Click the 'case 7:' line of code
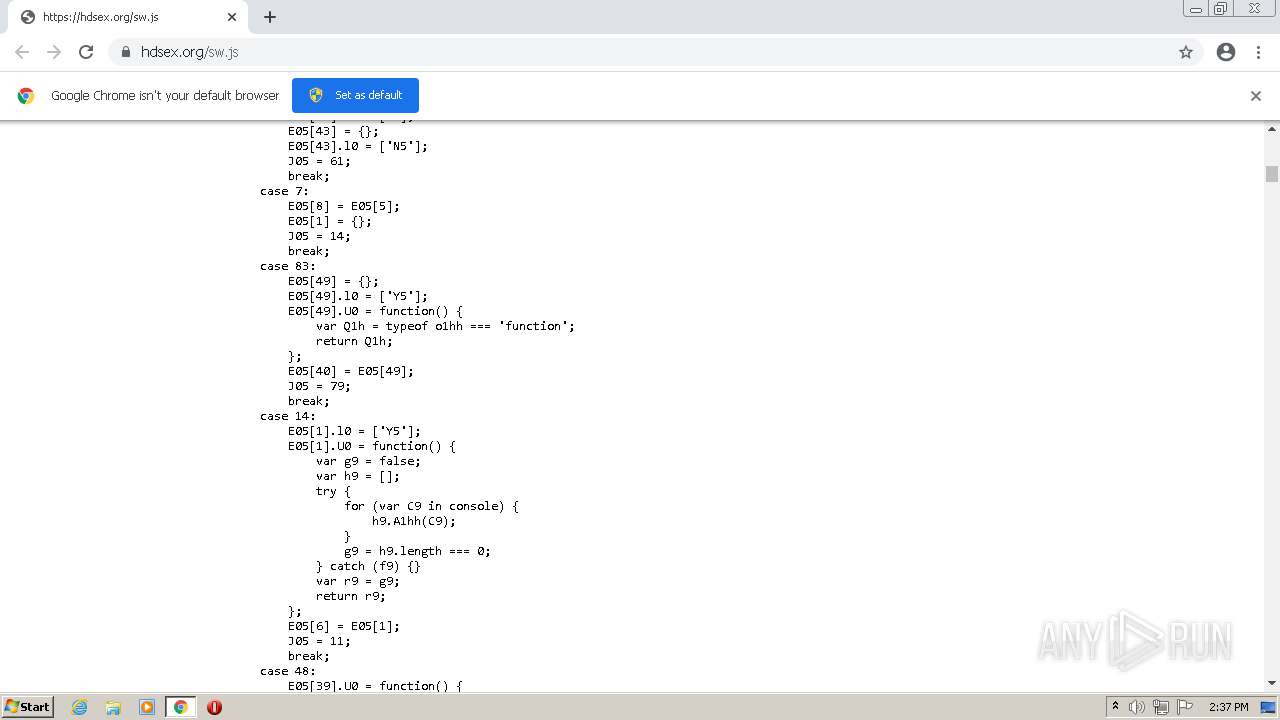This screenshot has height=720, width=1280. click(x=284, y=191)
